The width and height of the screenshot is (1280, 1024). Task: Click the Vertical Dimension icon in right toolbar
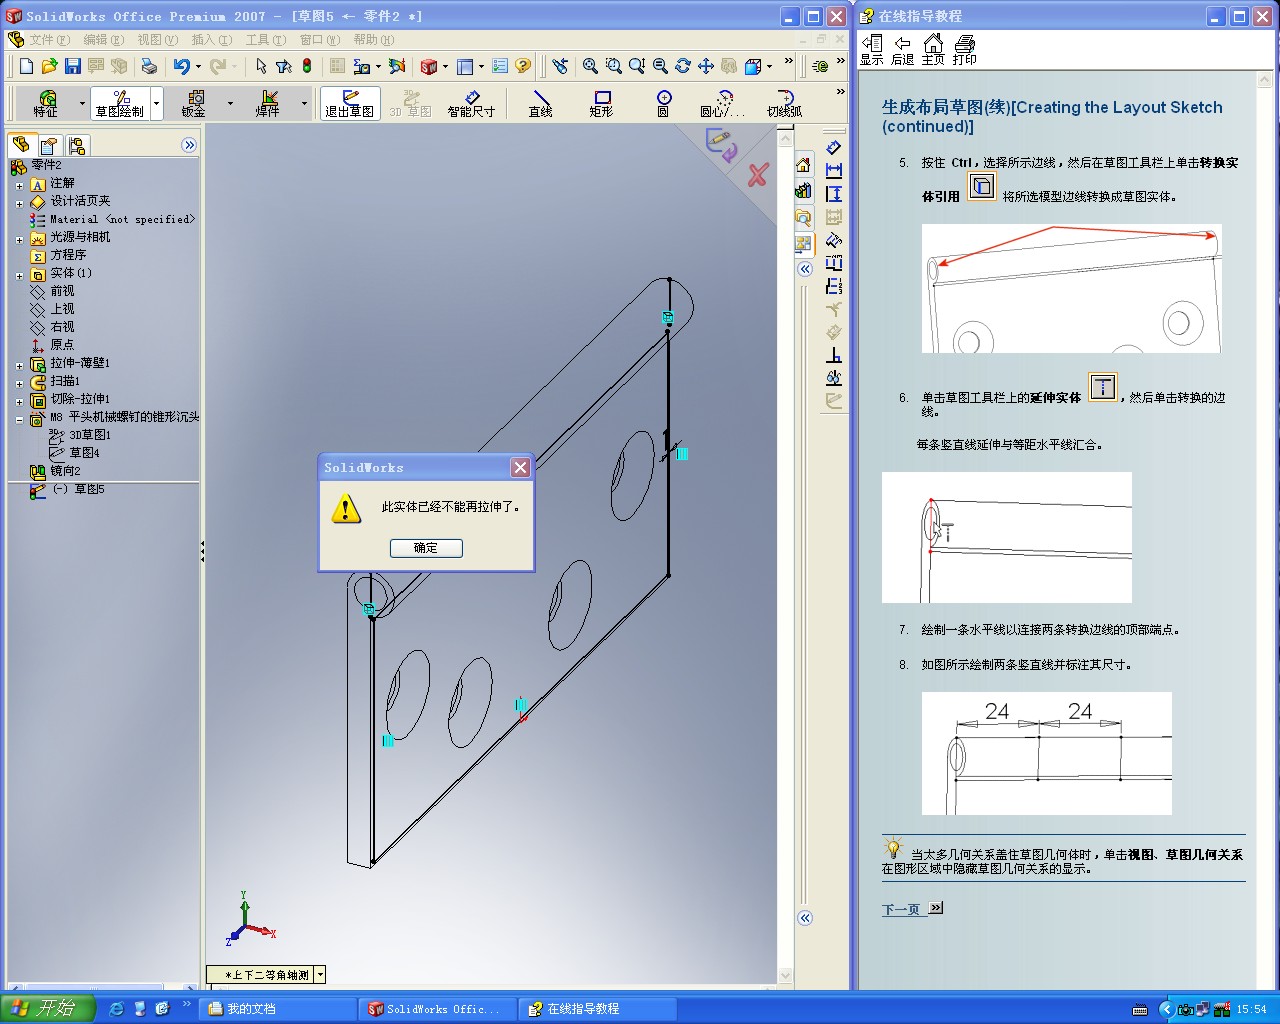tap(834, 194)
